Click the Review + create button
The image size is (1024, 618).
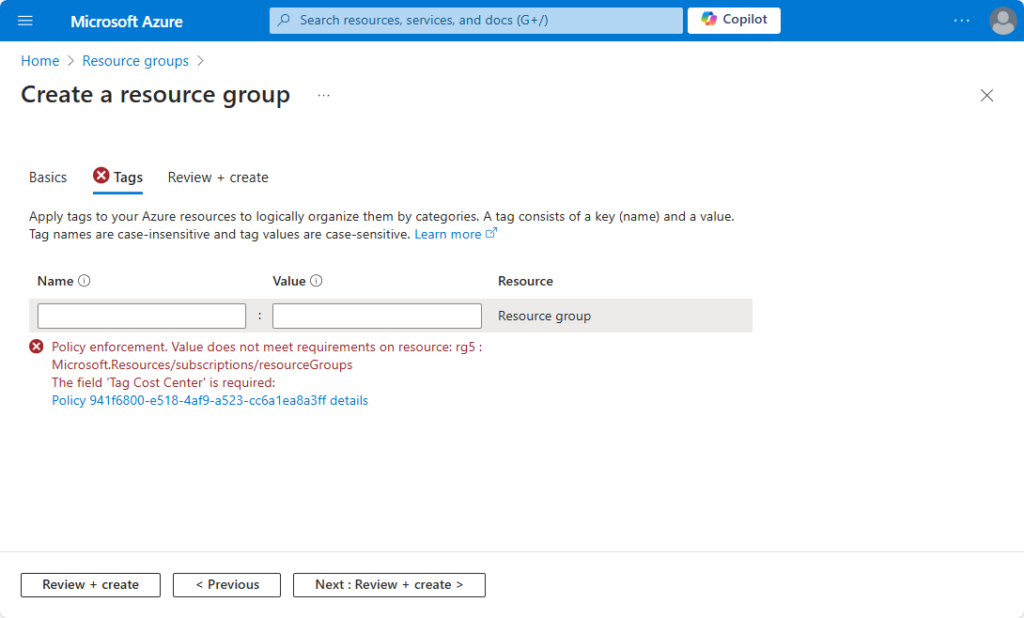pyautogui.click(x=90, y=585)
